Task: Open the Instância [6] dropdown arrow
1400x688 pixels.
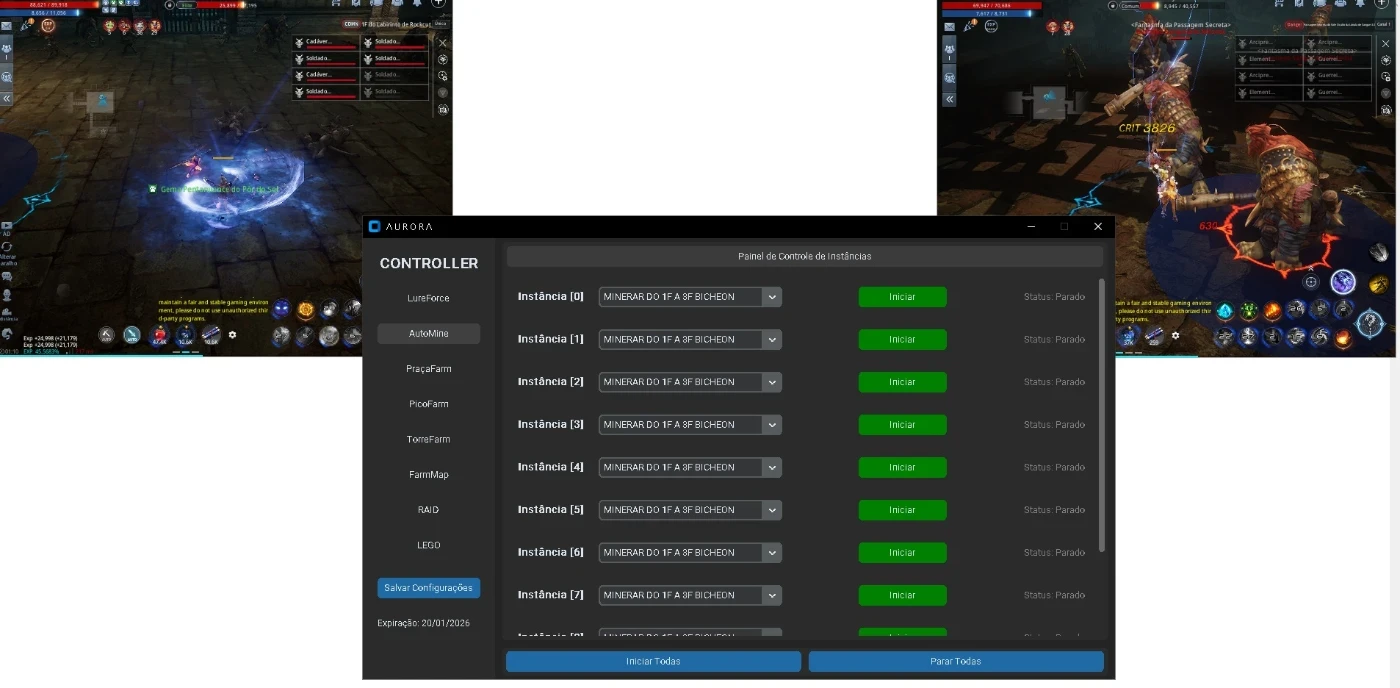Action: click(771, 553)
